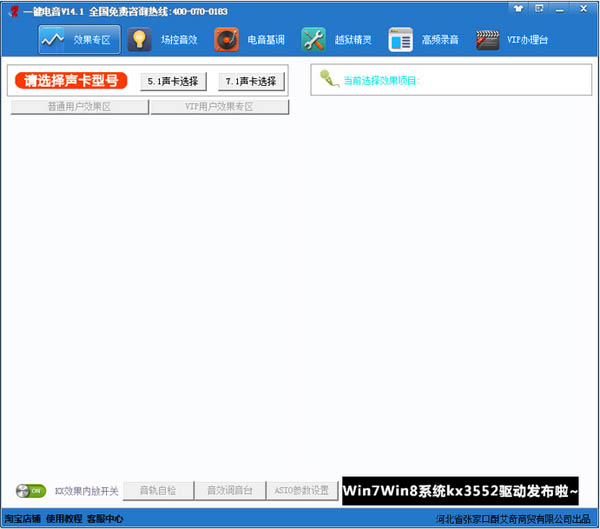Click the clapperboard VIP办理台 icon

(488, 40)
